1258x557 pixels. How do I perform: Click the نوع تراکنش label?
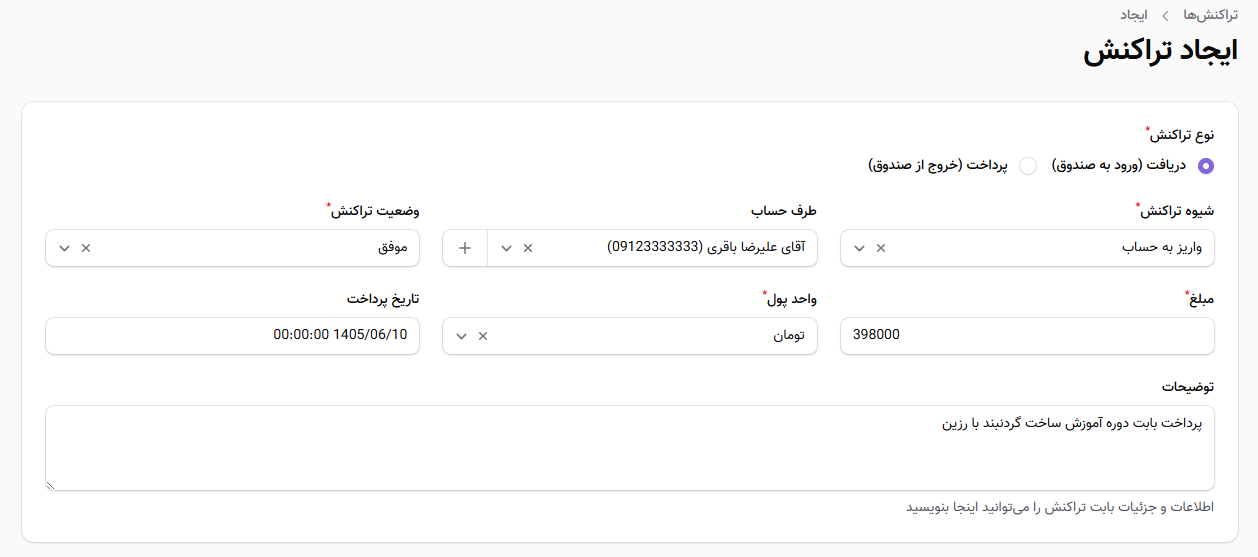(x=1182, y=134)
